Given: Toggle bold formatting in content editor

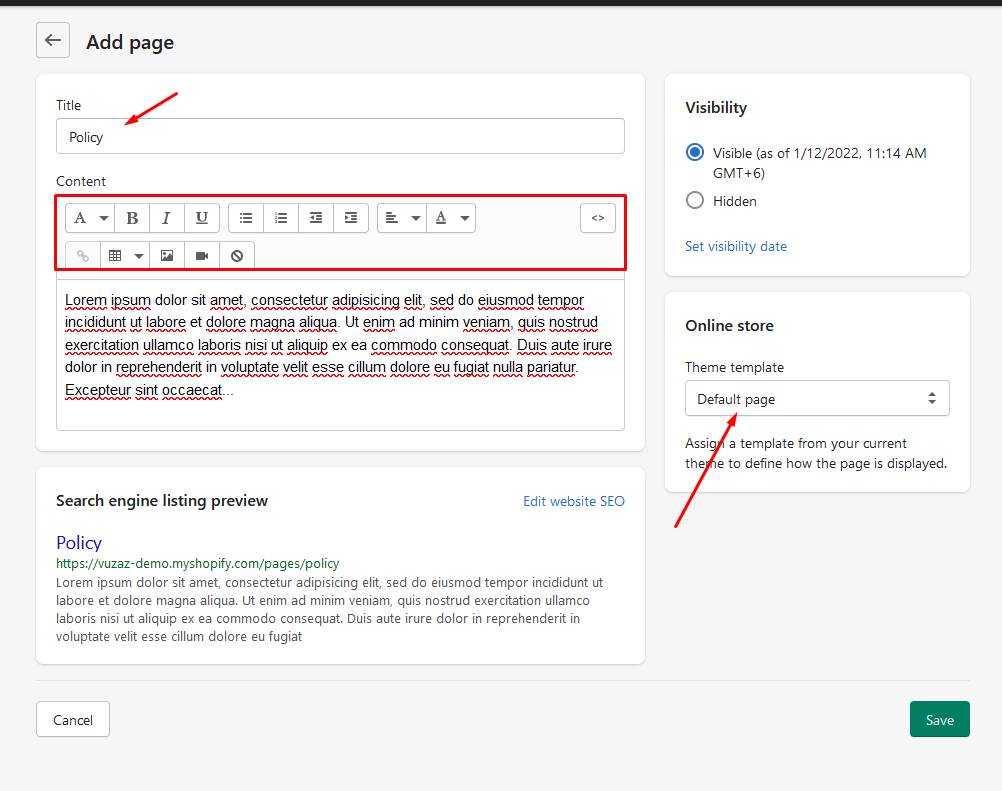Looking at the screenshot, I should [132, 218].
